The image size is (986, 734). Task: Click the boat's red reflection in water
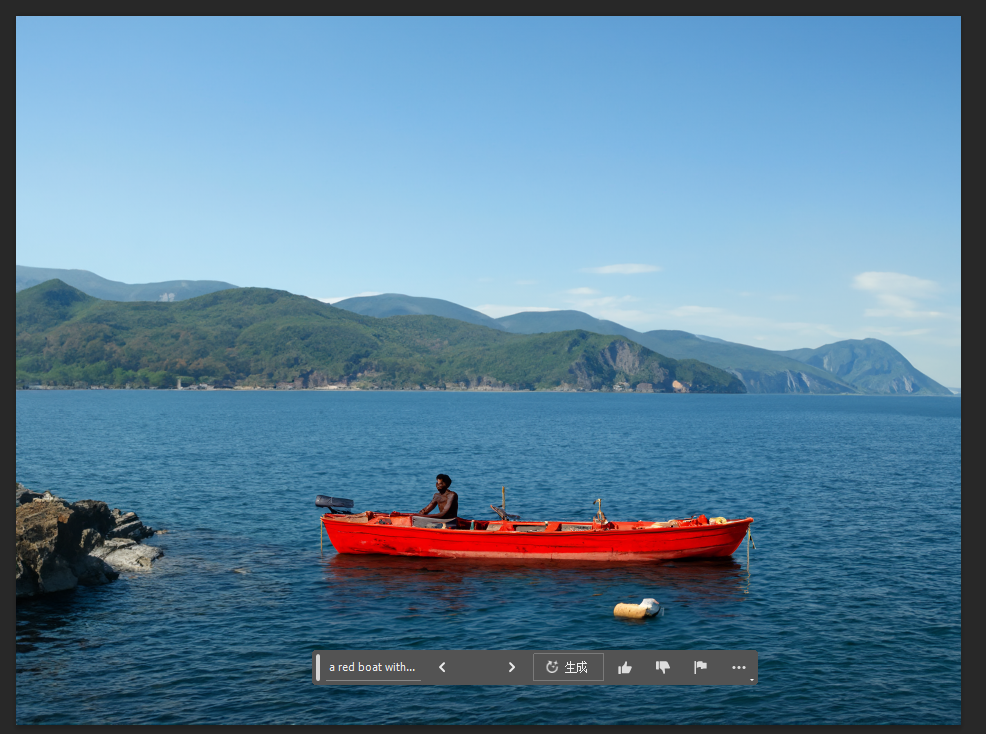pos(530,575)
